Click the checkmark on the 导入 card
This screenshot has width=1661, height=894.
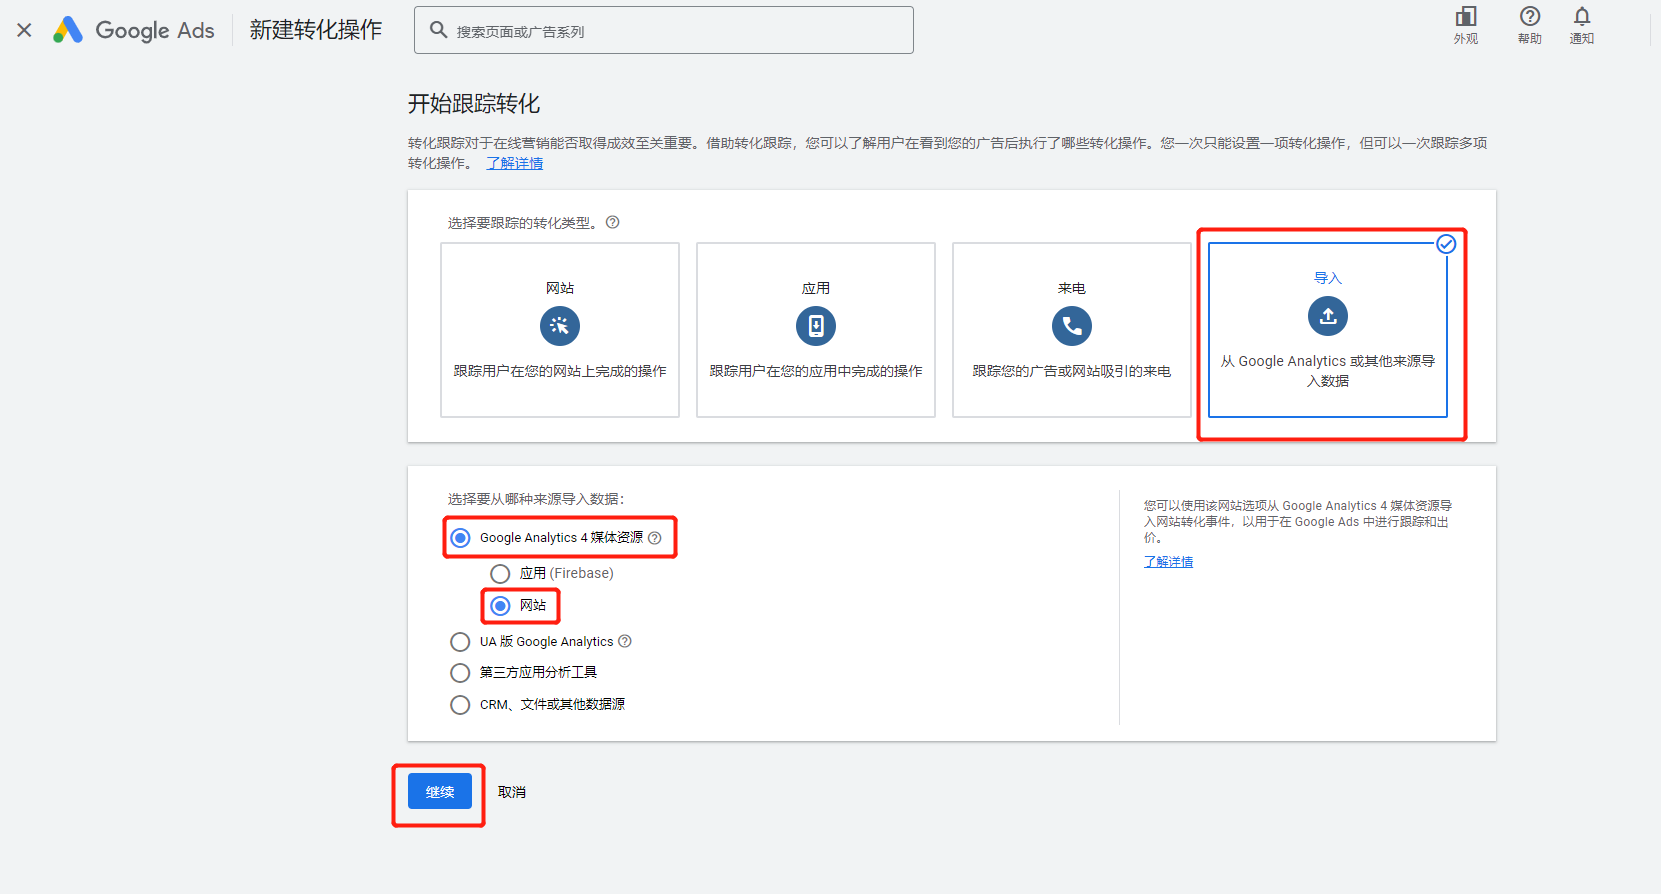click(1446, 244)
